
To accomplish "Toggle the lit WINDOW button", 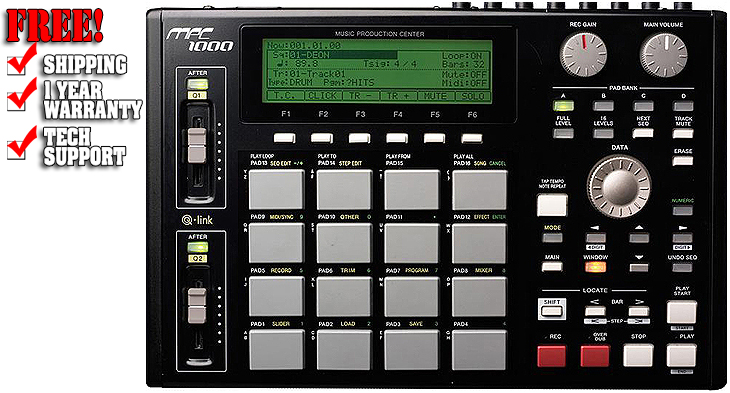I will coord(595,267).
